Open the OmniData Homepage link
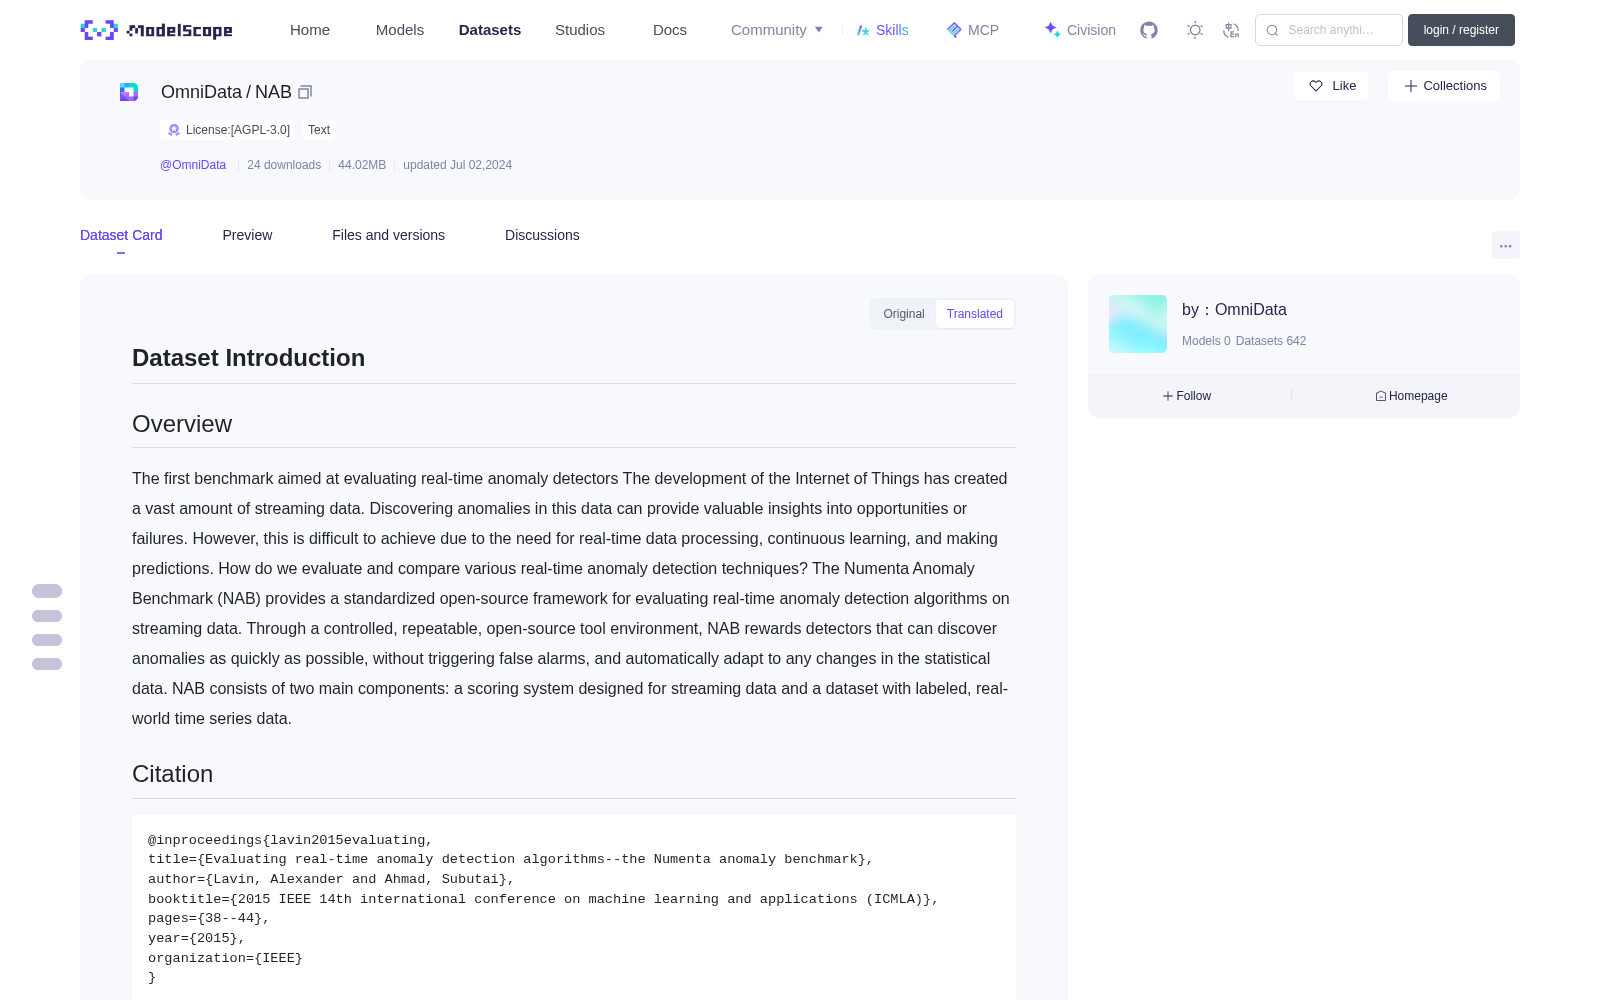Image resolution: width=1600 pixels, height=1000 pixels. 1411,396
